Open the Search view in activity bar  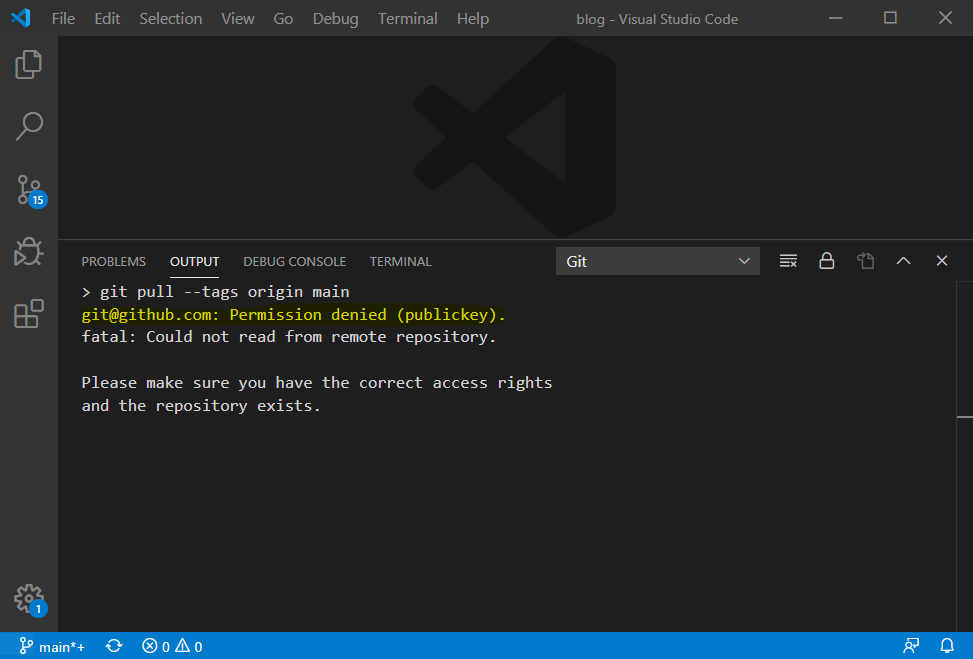[x=29, y=127]
